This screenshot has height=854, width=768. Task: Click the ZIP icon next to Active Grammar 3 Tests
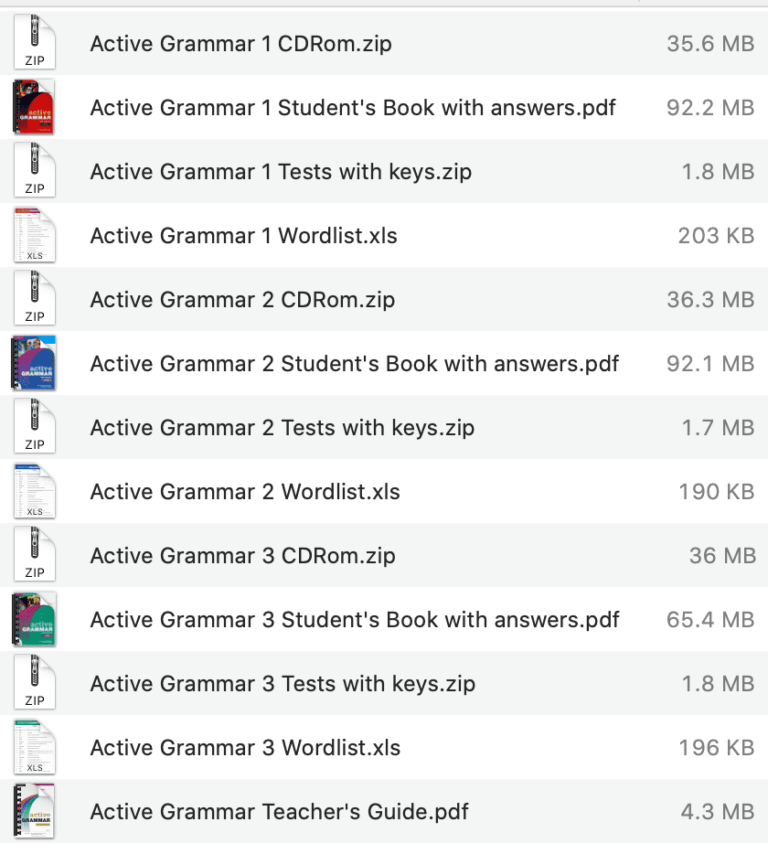(34, 683)
